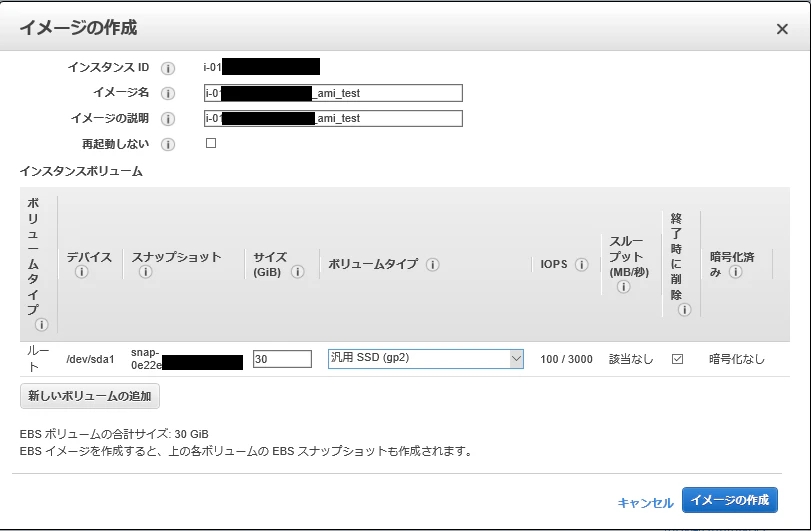Open the 汎用 SSD (gp2) volume type dropdown
Viewport: 811px width, 531px height.
(426, 359)
